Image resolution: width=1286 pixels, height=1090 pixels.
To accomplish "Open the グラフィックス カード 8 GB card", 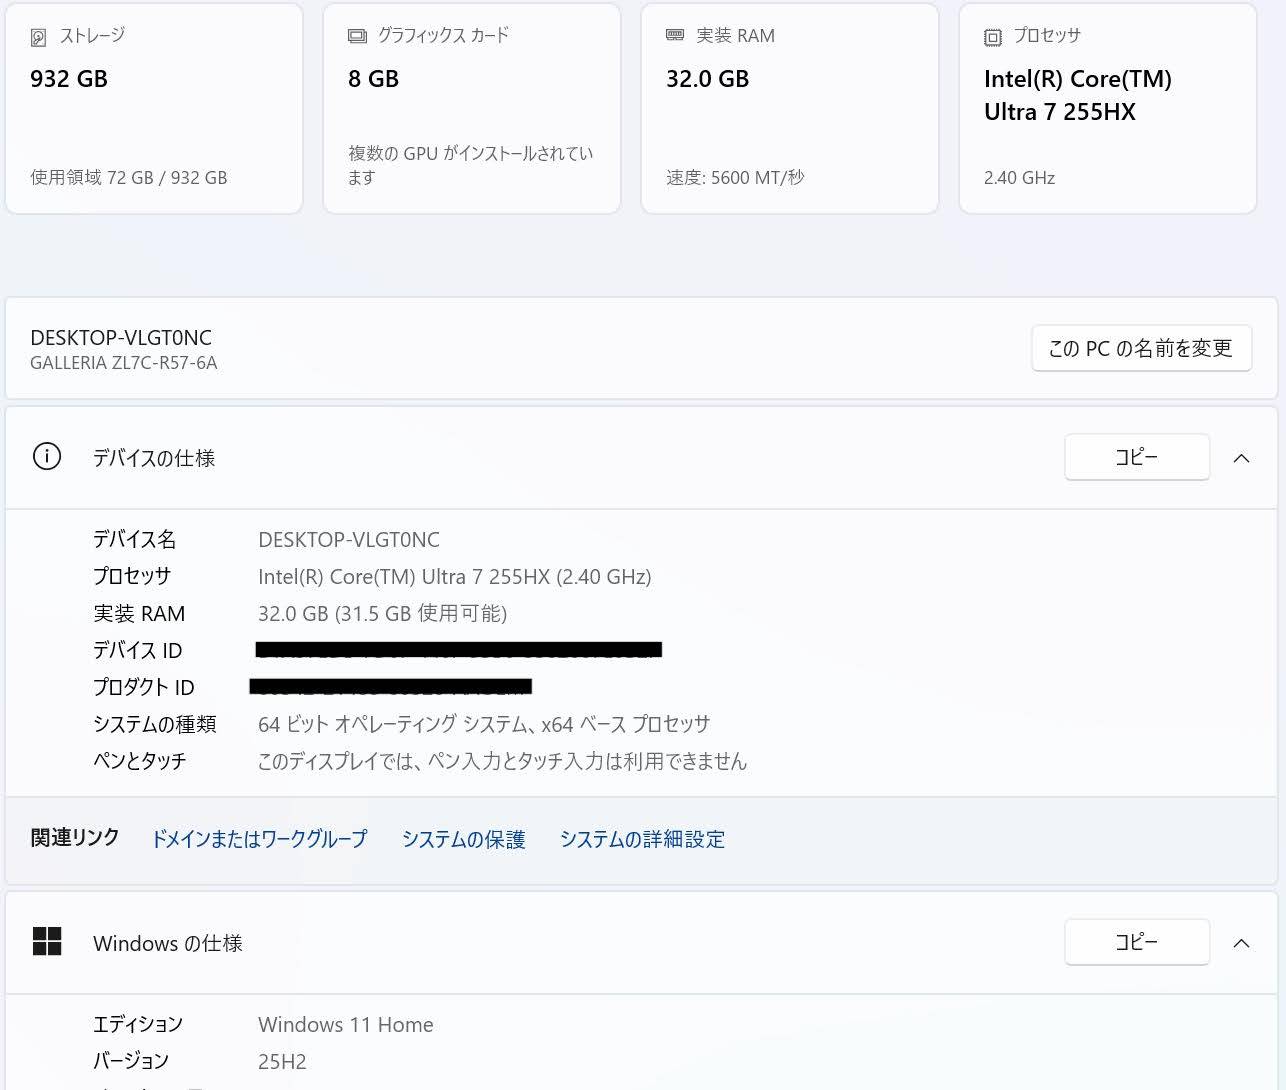I will click(472, 108).
